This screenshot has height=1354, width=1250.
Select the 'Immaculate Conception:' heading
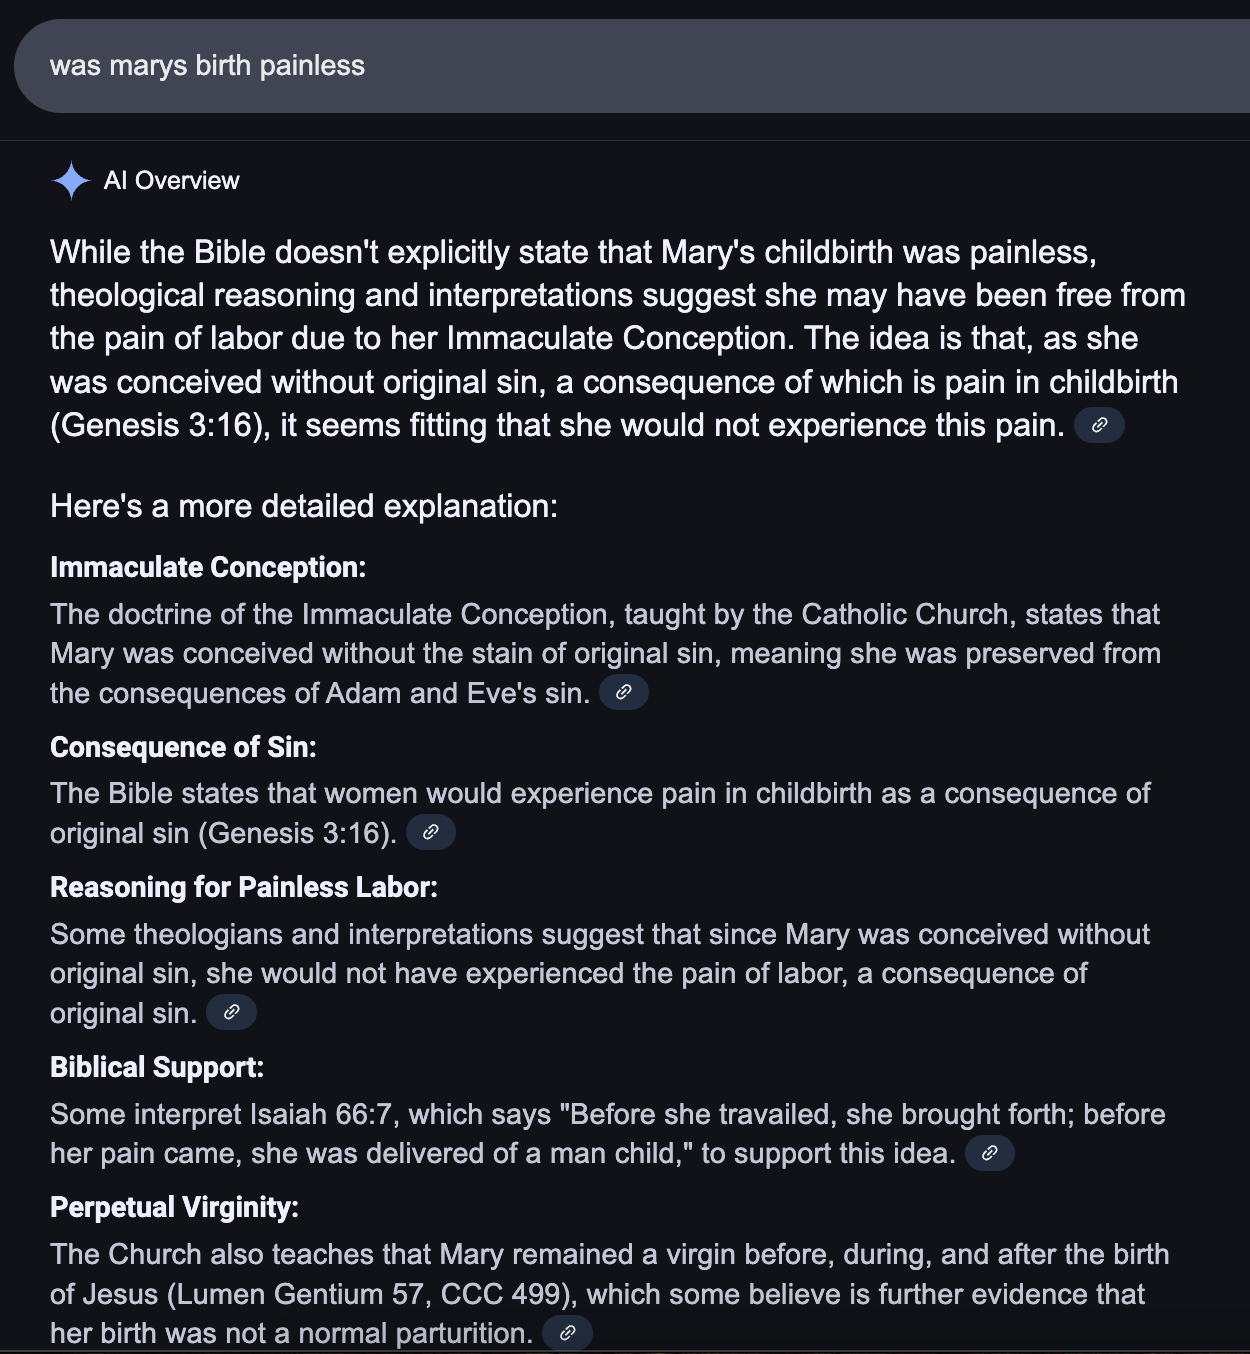(x=208, y=567)
